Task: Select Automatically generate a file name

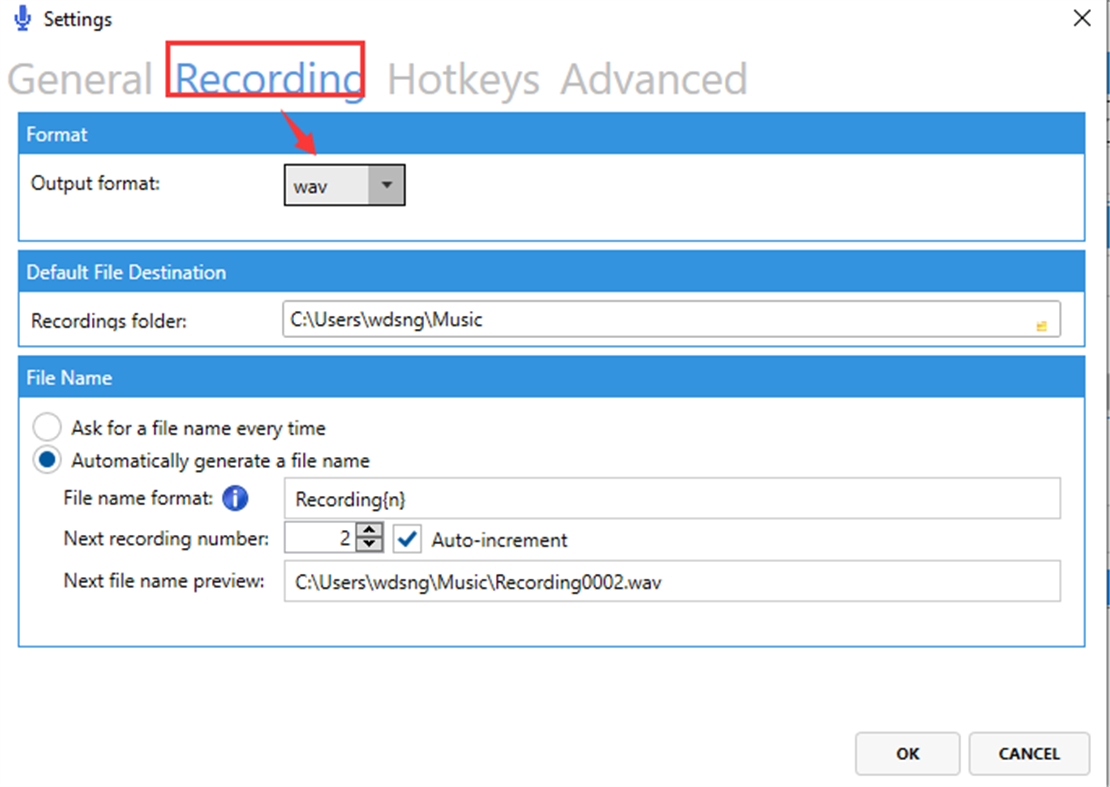Action: tap(46, 459)
